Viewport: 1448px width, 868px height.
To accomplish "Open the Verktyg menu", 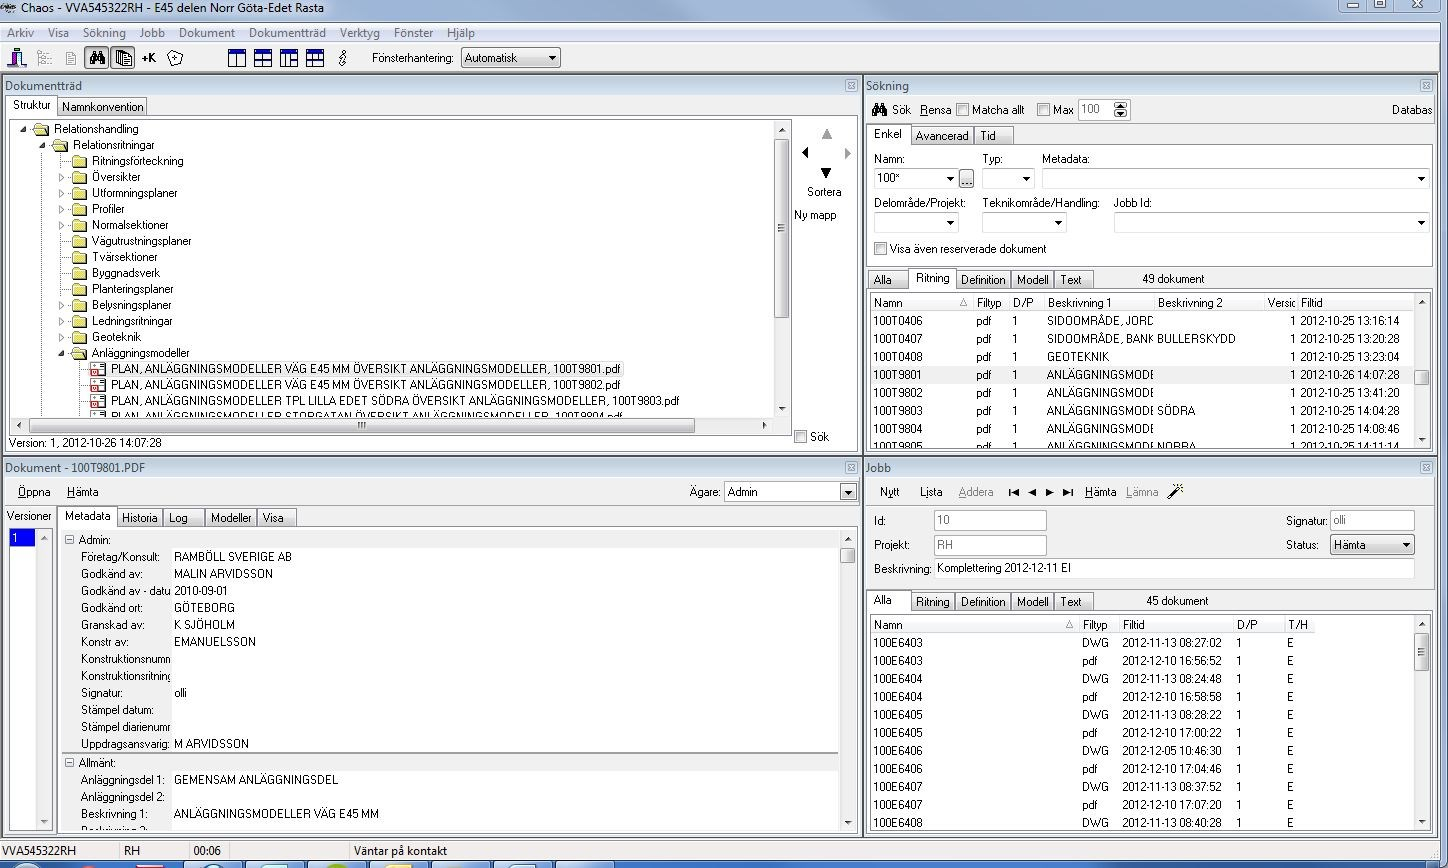I will tap(360, 33).
